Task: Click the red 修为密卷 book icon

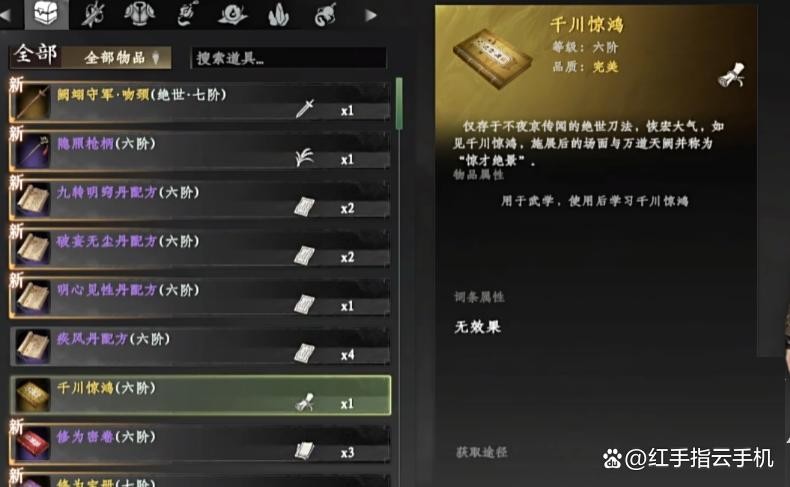Action: [32, 444]
